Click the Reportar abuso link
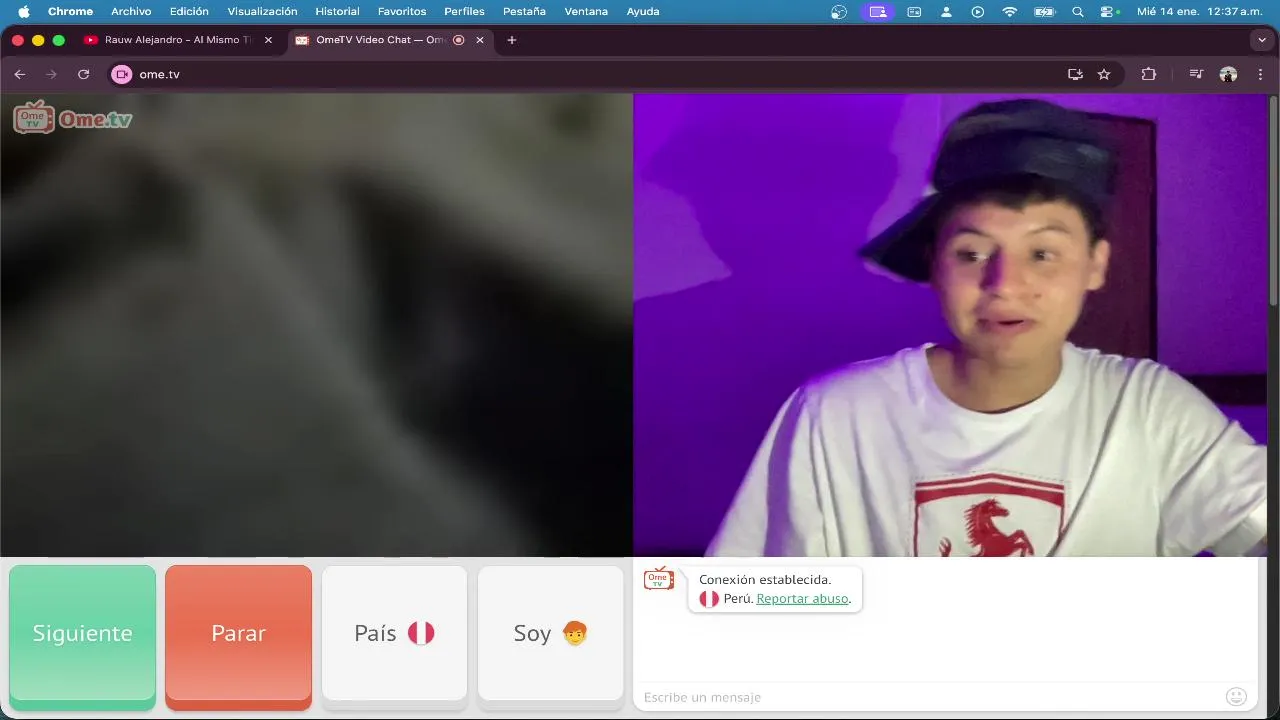Image resolution: width=1280 pixels, height=720 pixels. tap(803, 599)
